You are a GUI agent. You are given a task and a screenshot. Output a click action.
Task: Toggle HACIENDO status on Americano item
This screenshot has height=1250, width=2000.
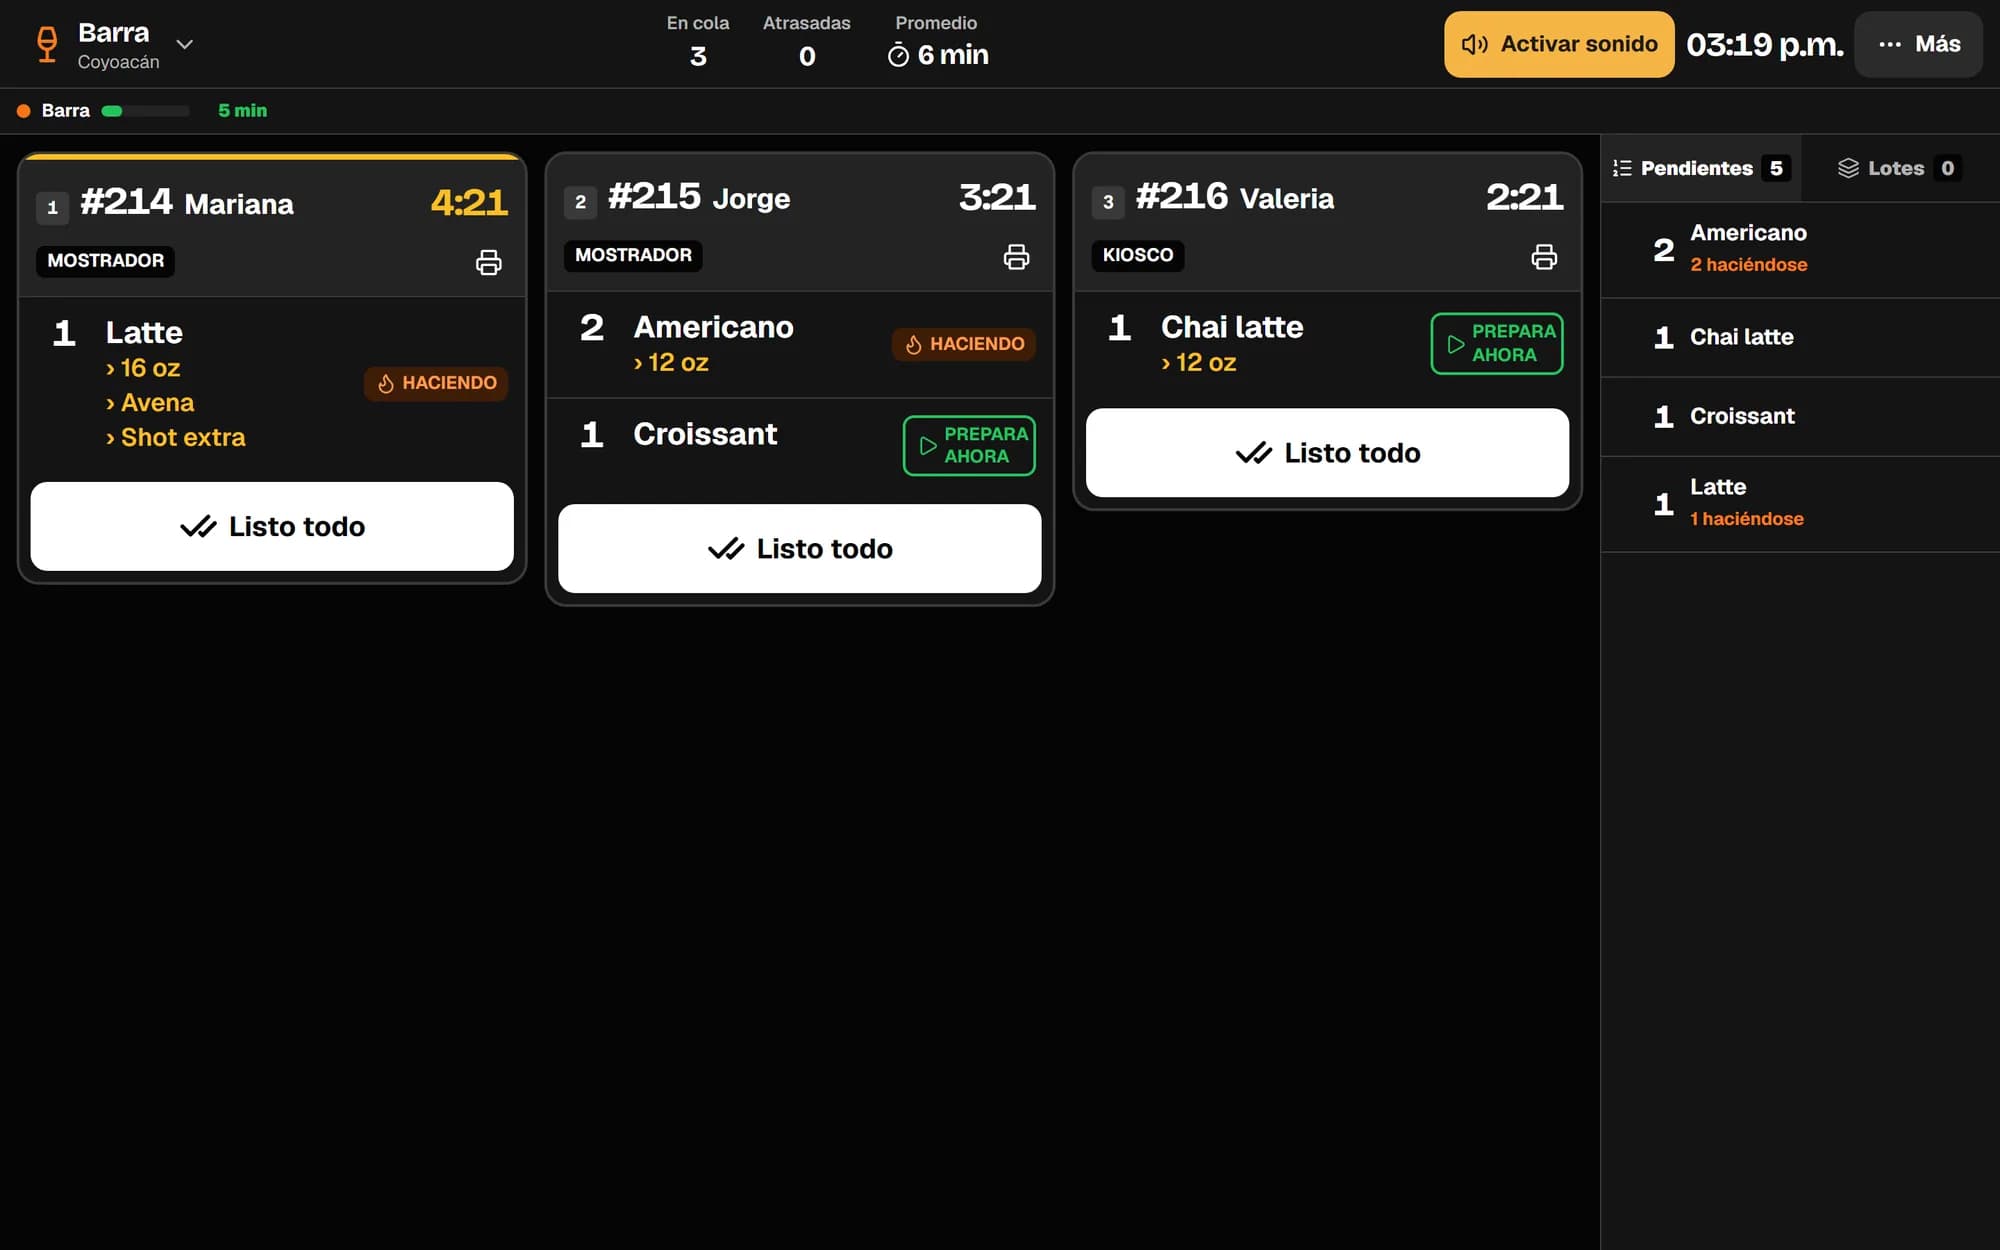pos(964,344)
